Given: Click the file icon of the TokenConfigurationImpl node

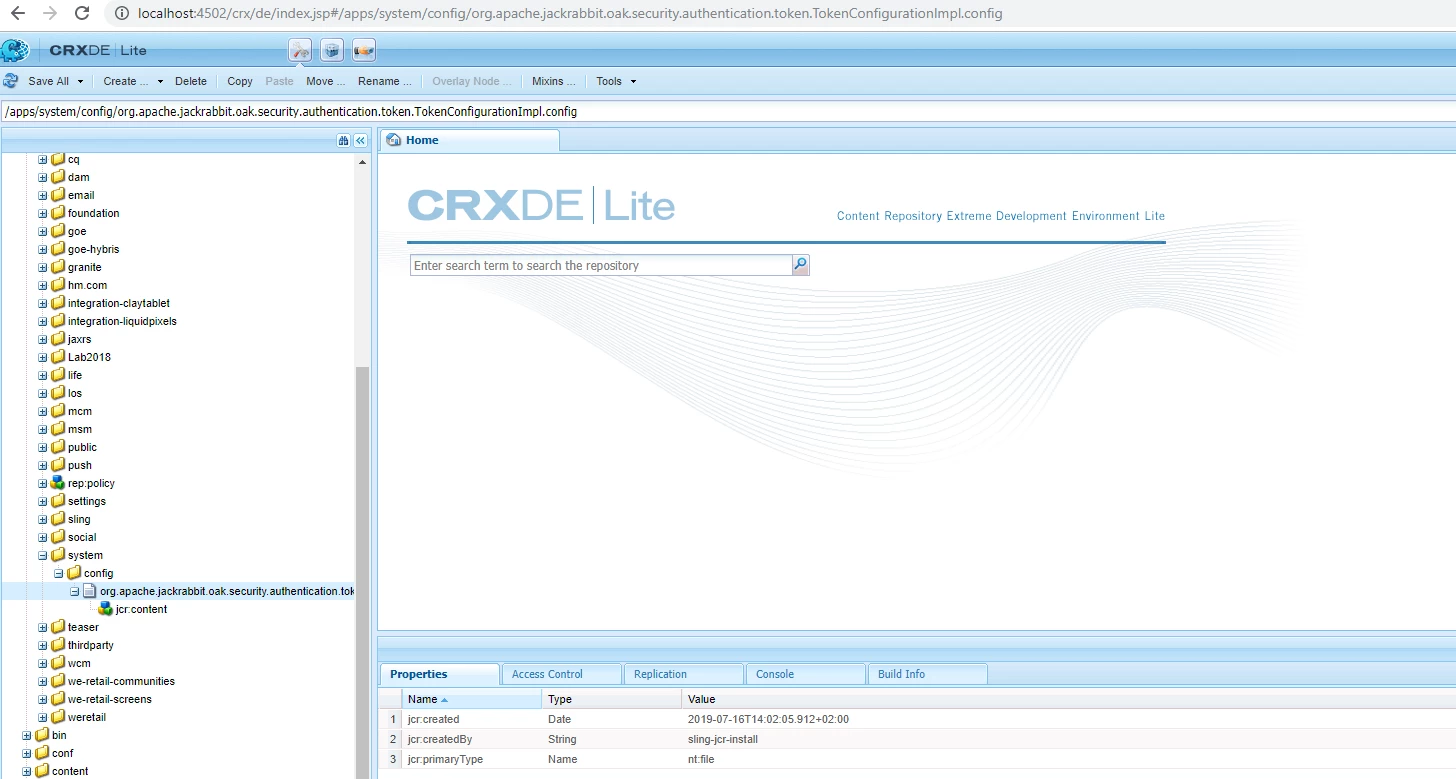Looking at the screenshot, I should point(90,591).
